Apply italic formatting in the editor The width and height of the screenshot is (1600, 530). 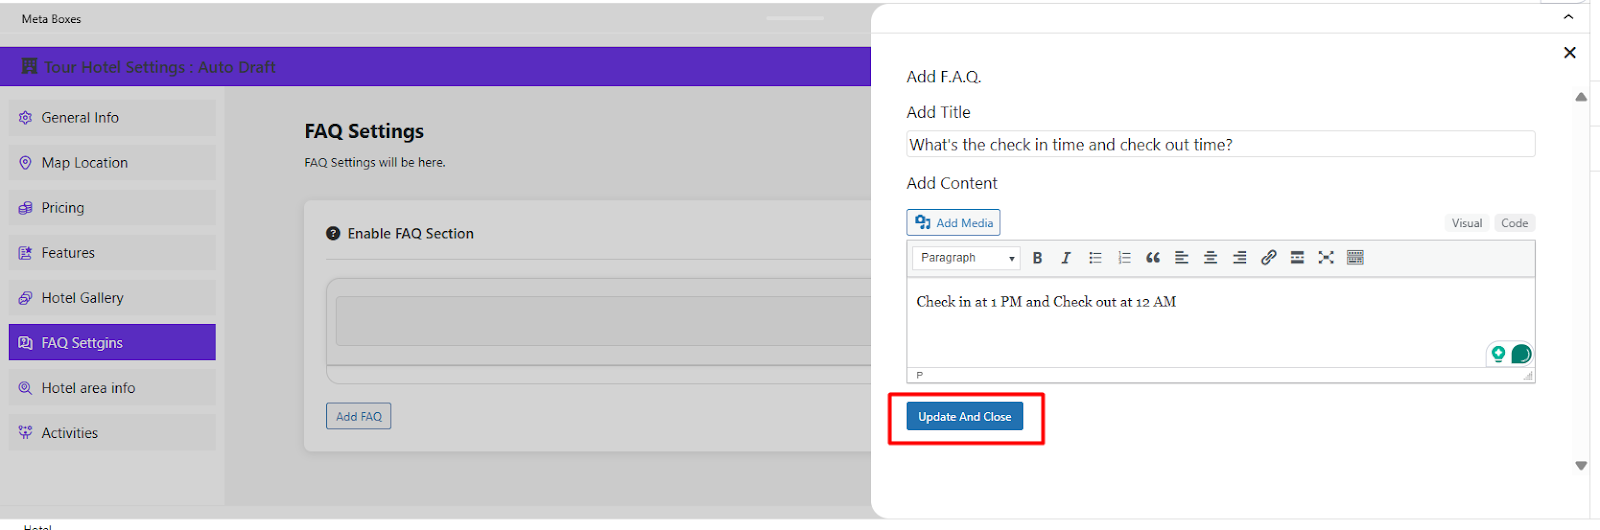(x=1066, y=258)
